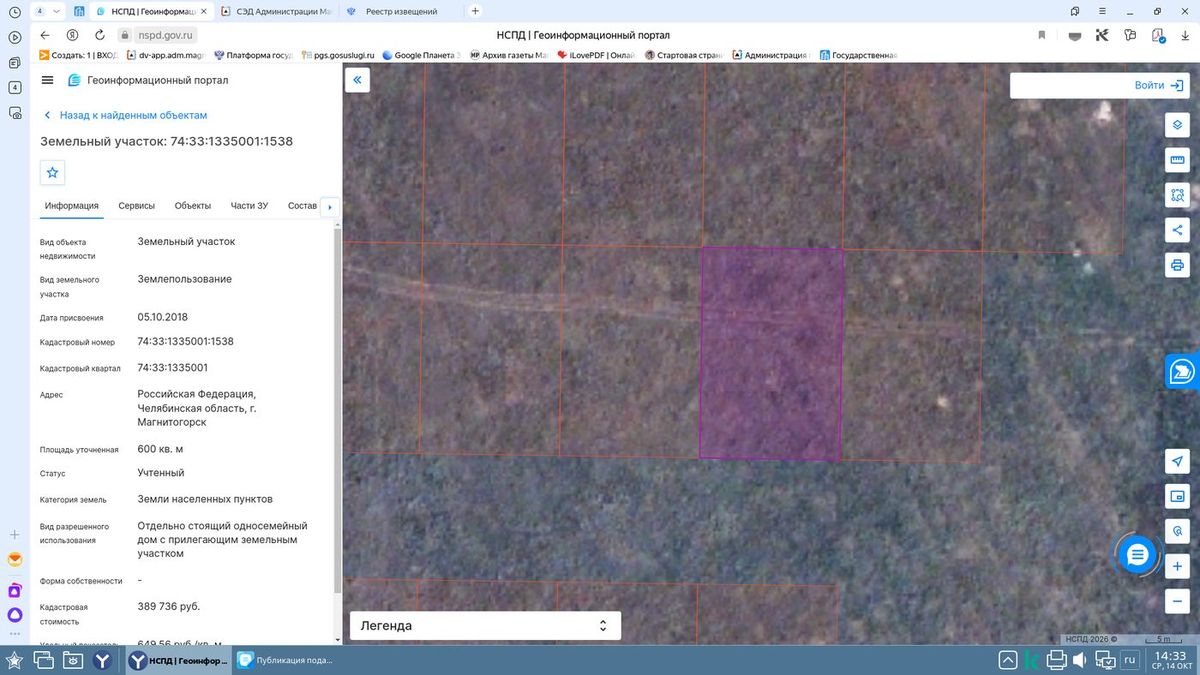The height and width of the screenshot is (675, 1200).
Task: Open the Google Планета bookmark
Action: 420,55
